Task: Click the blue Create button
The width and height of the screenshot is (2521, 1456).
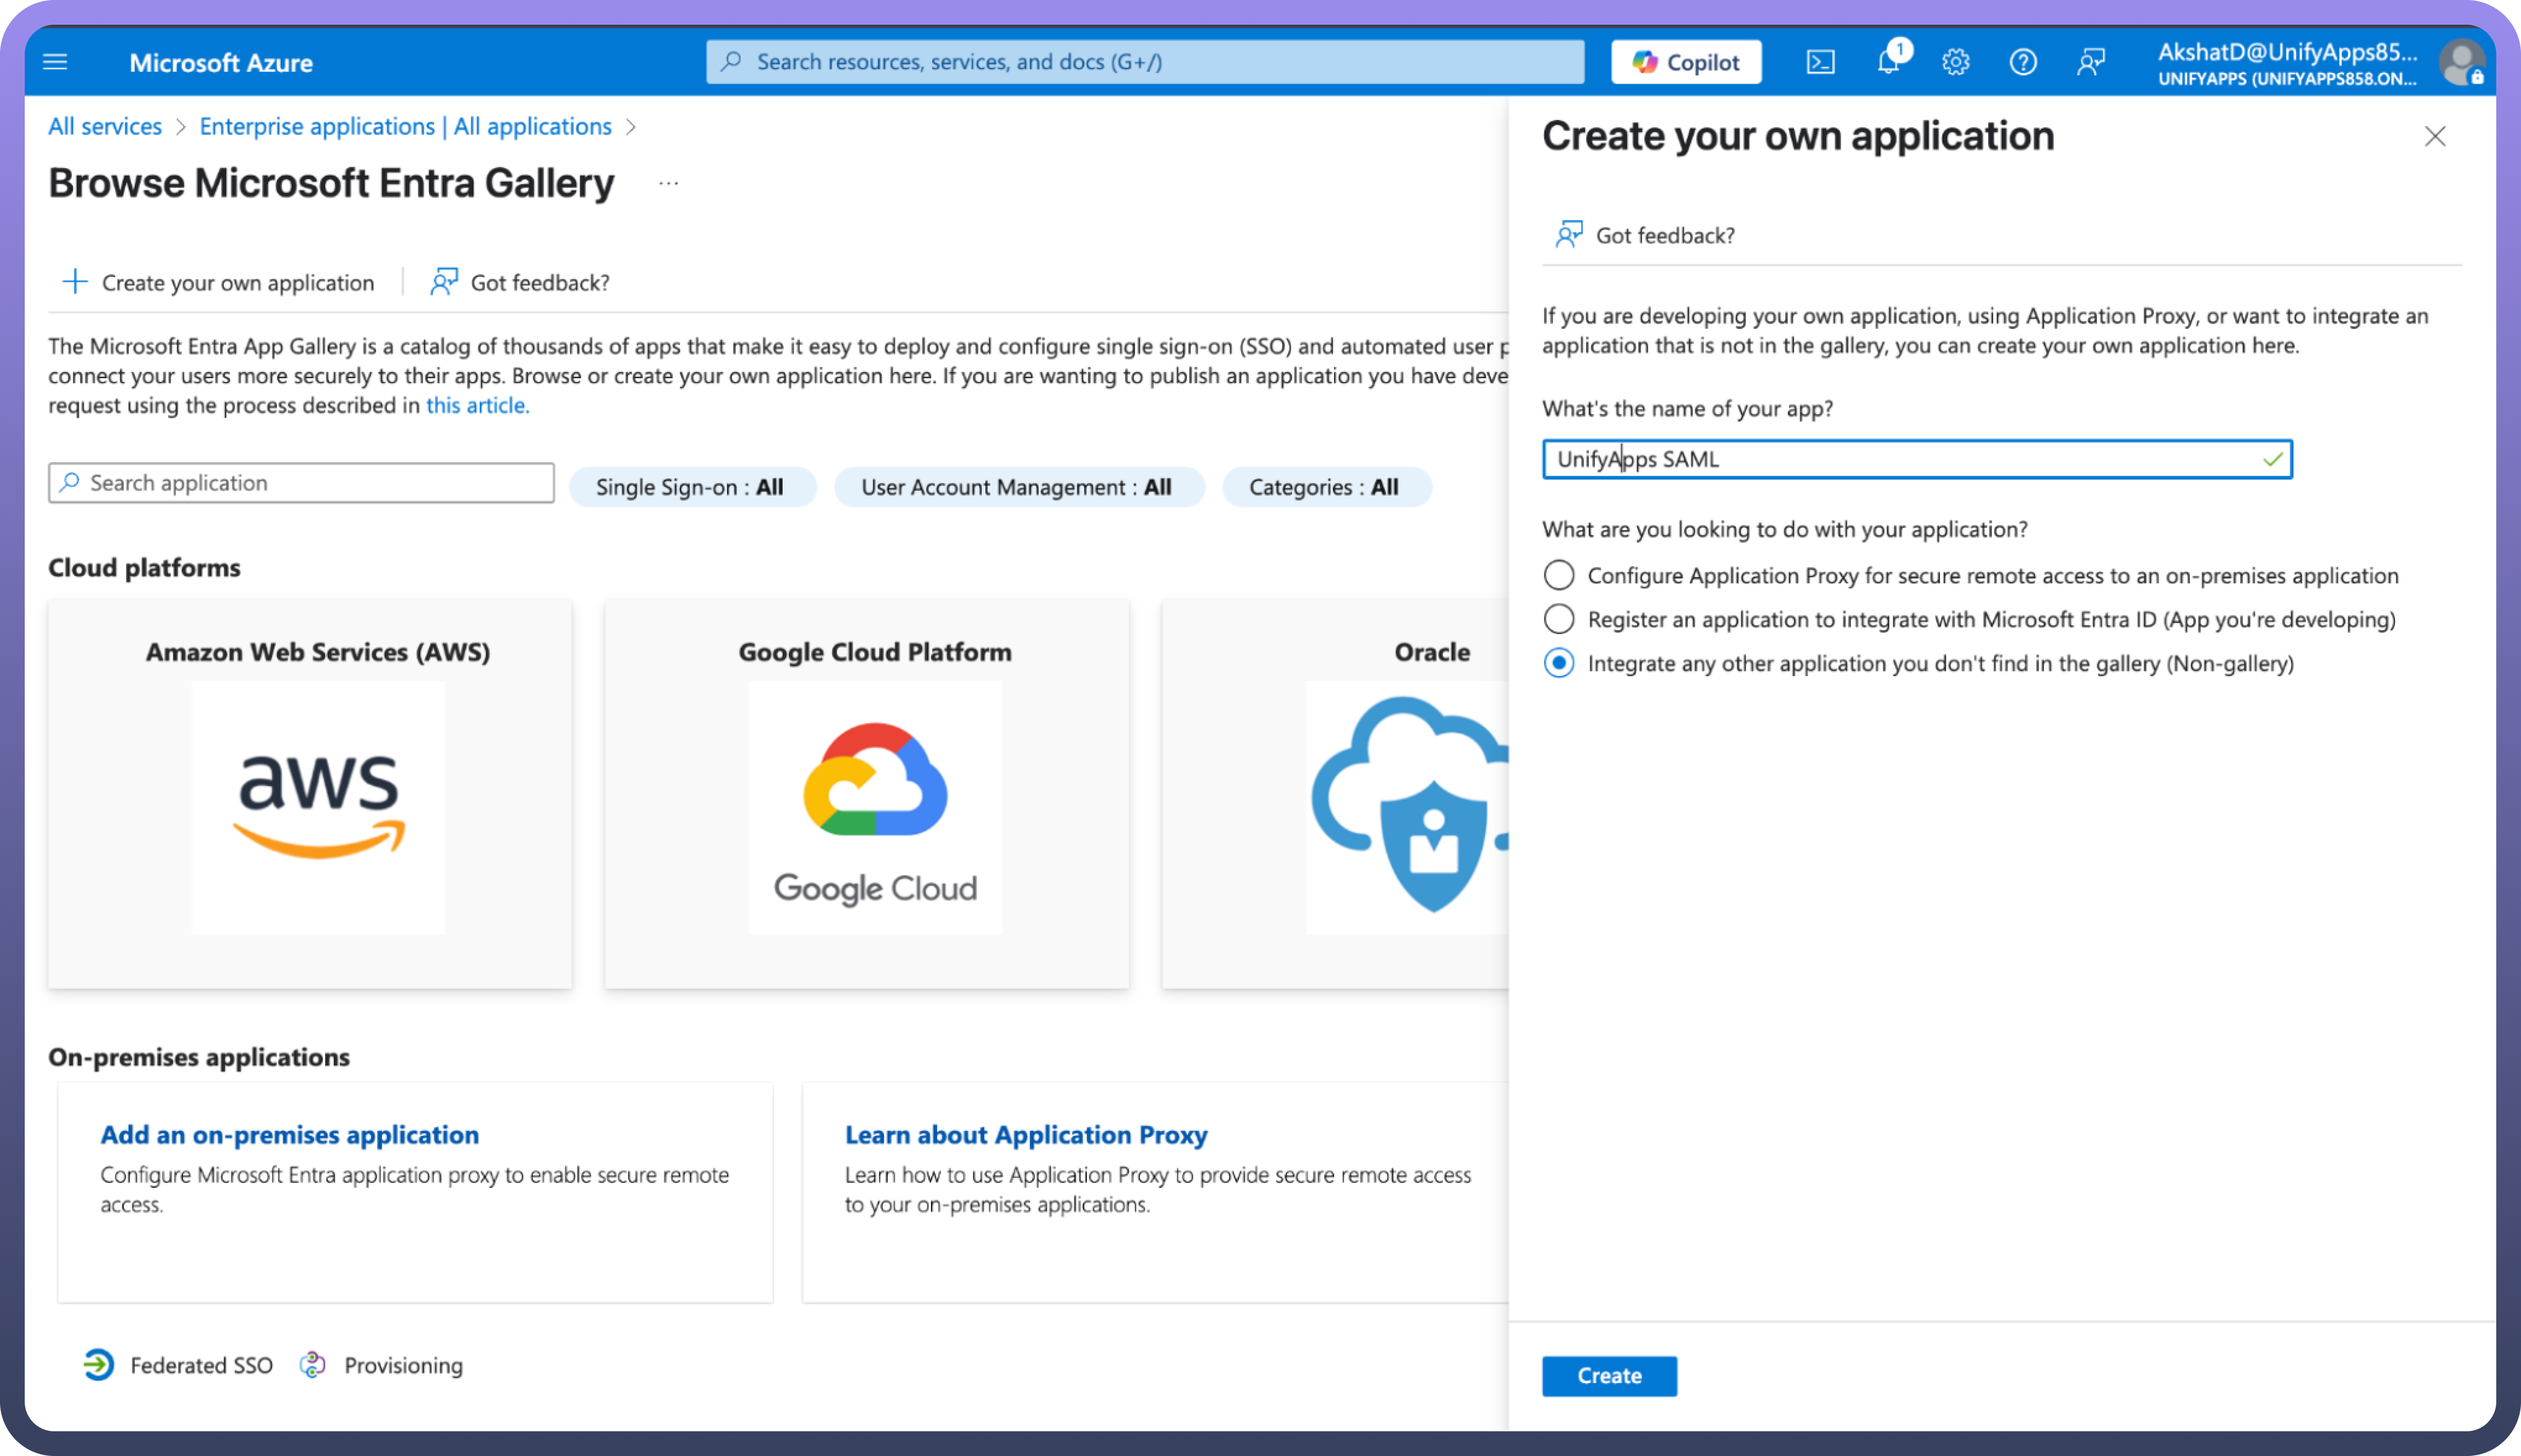Action: pos(1608,1375)
